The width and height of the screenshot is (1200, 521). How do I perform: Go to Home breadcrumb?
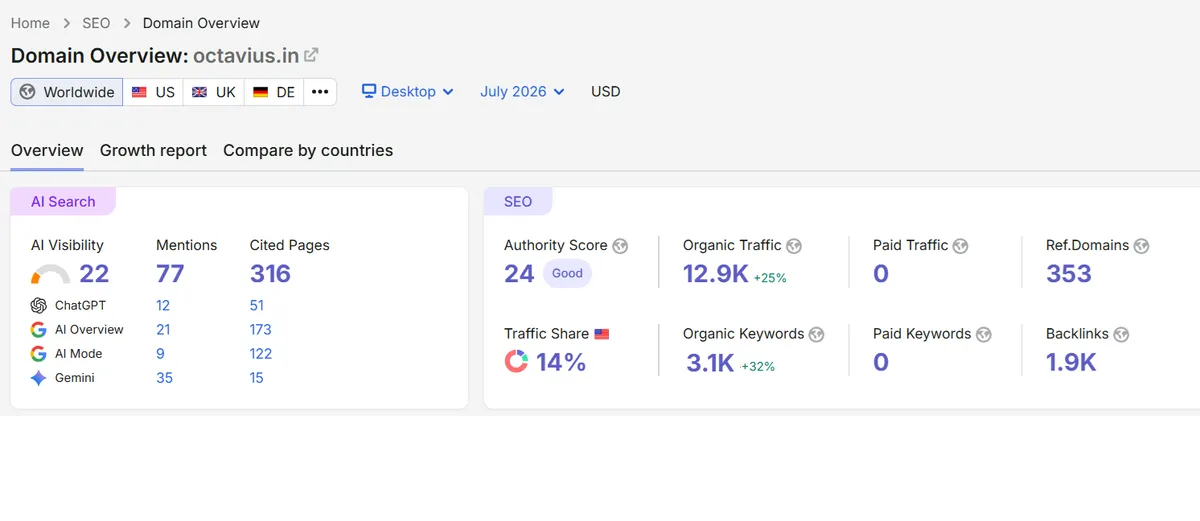tap(30, 23)
